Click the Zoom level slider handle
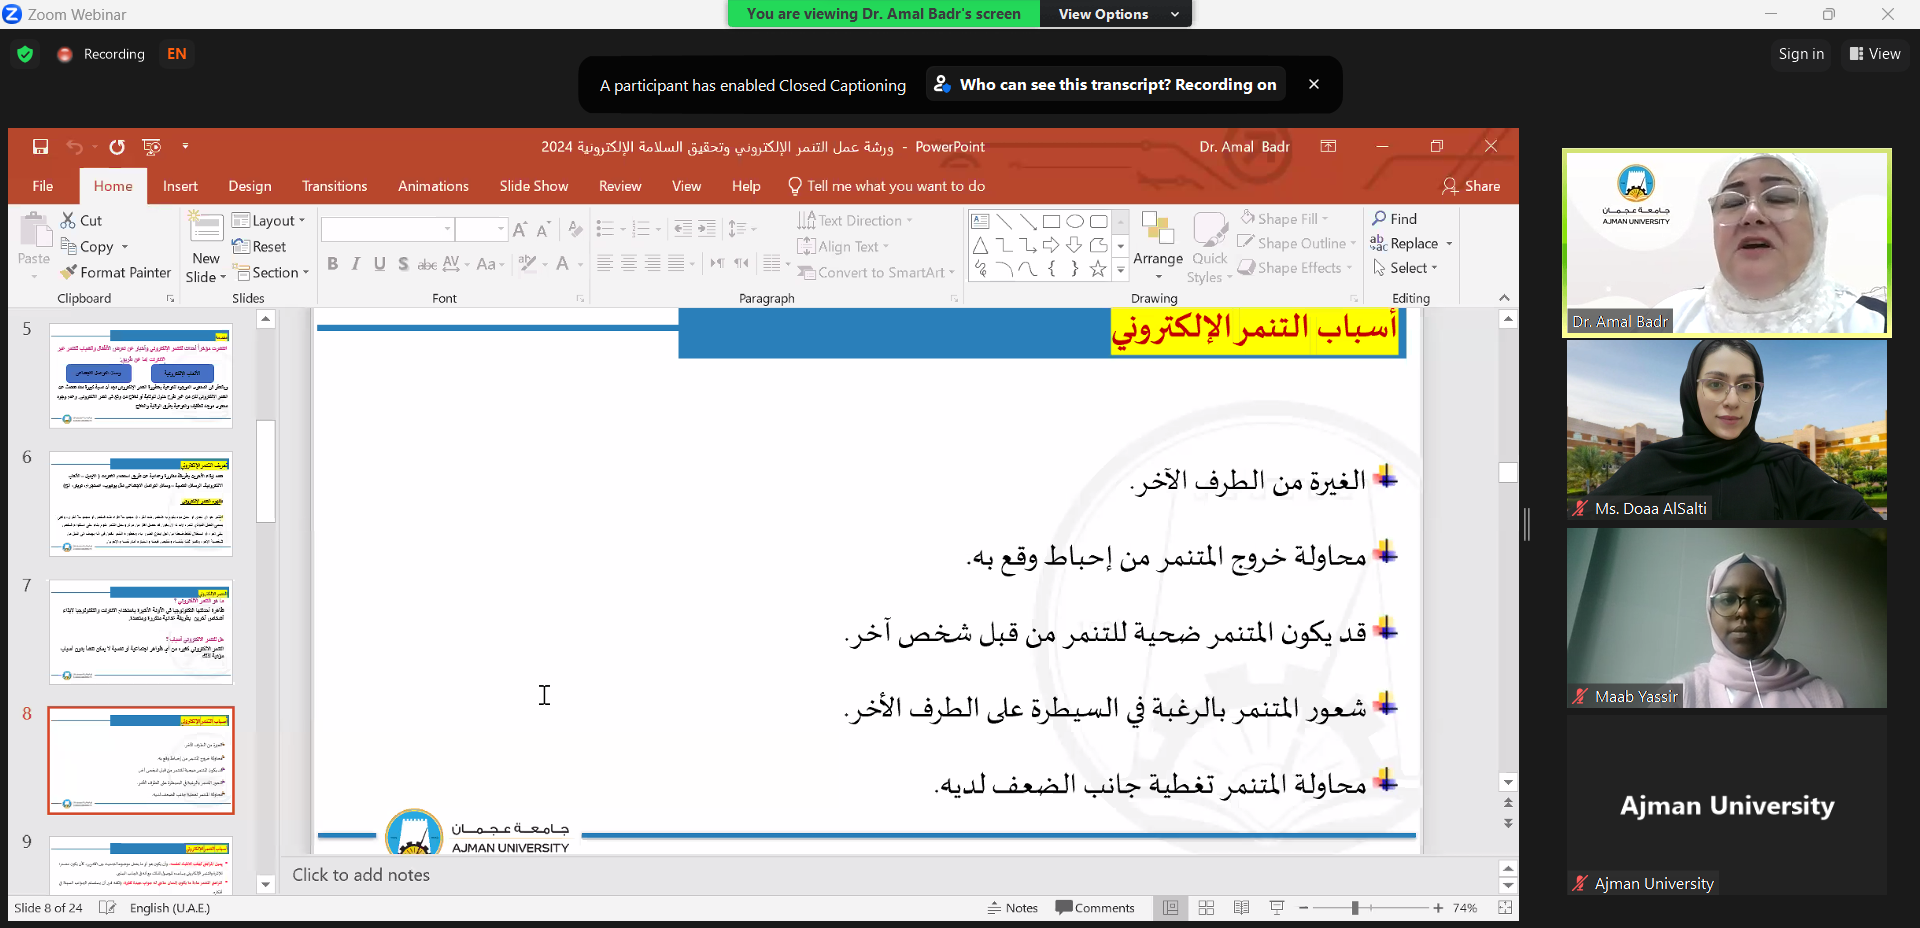Image resolution: width=1920 pixels, height=928 pixels. pyautogui.click(x=1355, y=908)
